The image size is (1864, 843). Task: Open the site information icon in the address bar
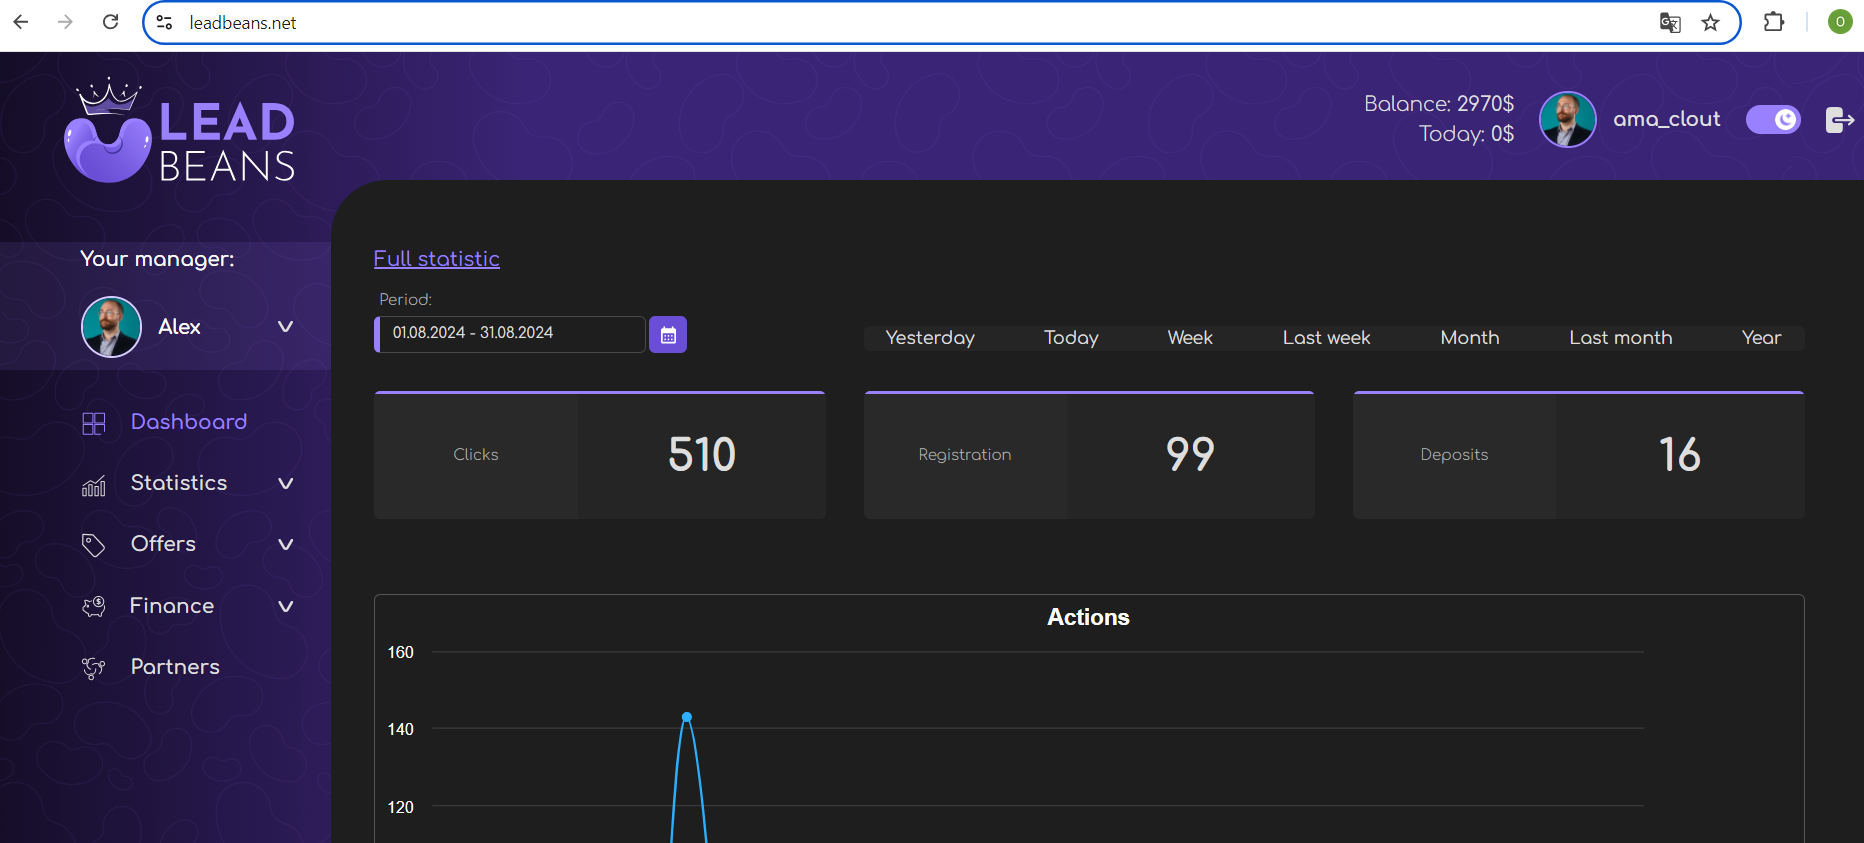pos(165,22)
